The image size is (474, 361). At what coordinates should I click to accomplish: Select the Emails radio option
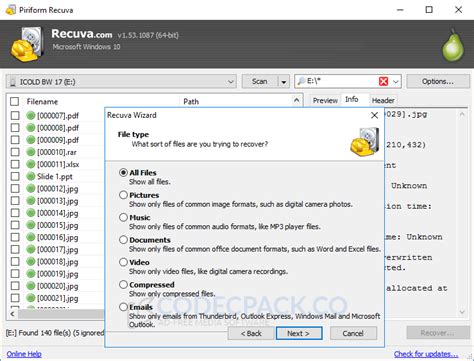click(x=123, y=307)
